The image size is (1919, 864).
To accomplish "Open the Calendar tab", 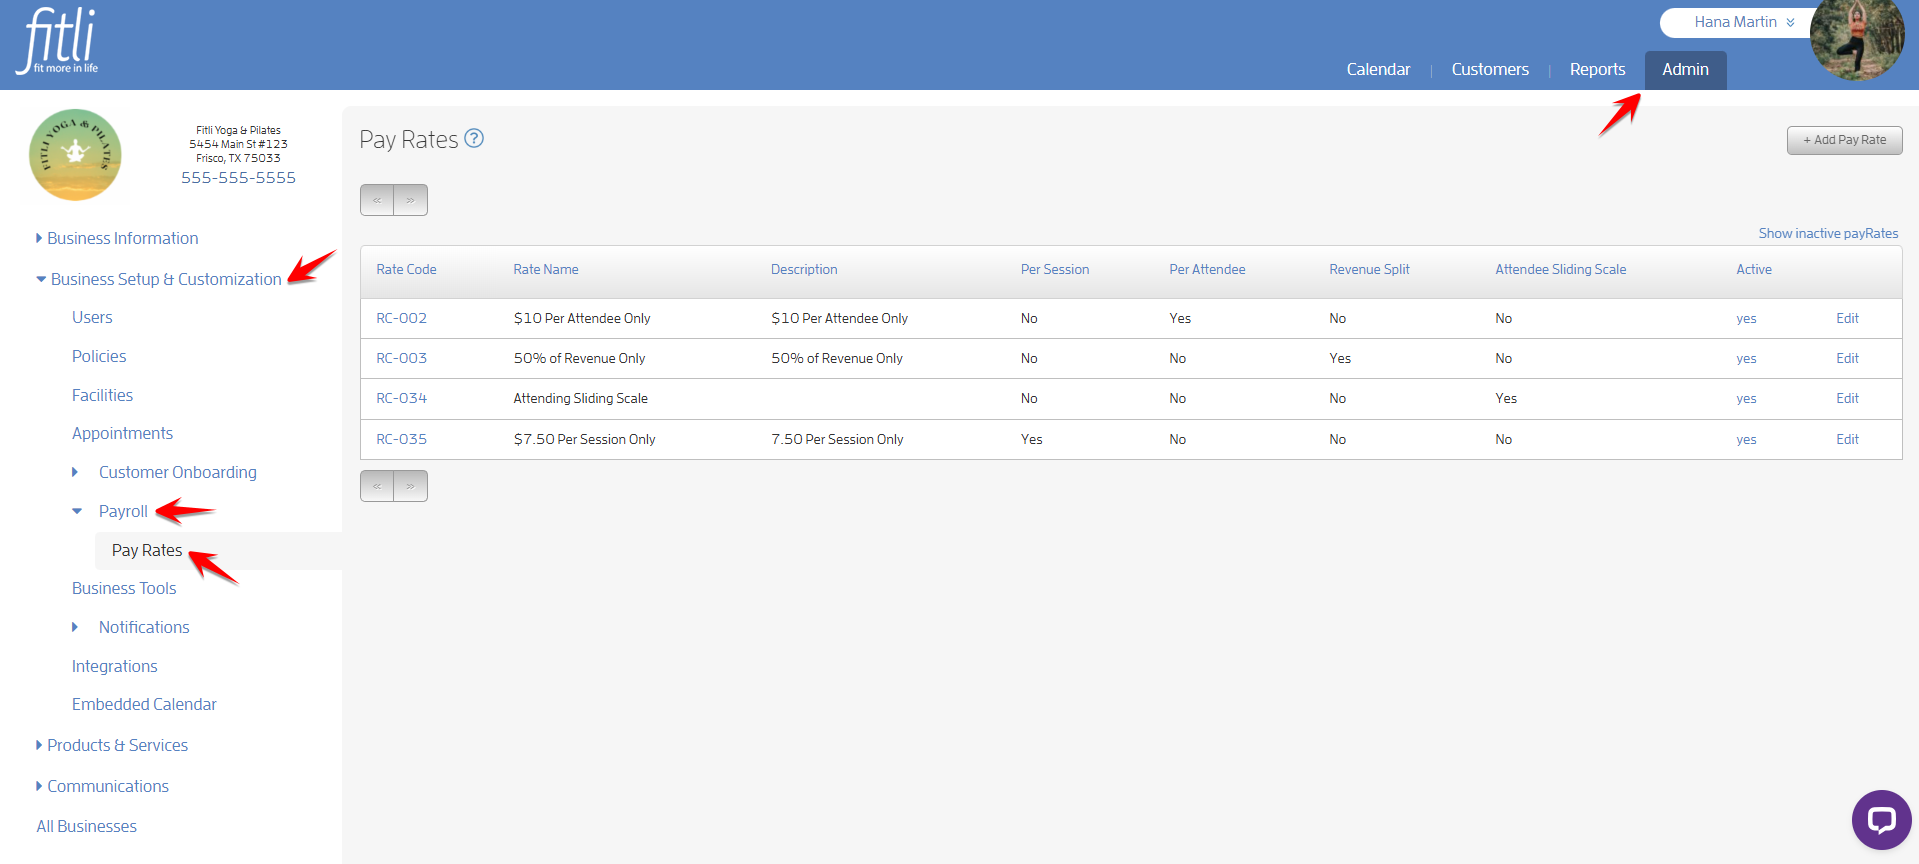I will coord(1378,69).
